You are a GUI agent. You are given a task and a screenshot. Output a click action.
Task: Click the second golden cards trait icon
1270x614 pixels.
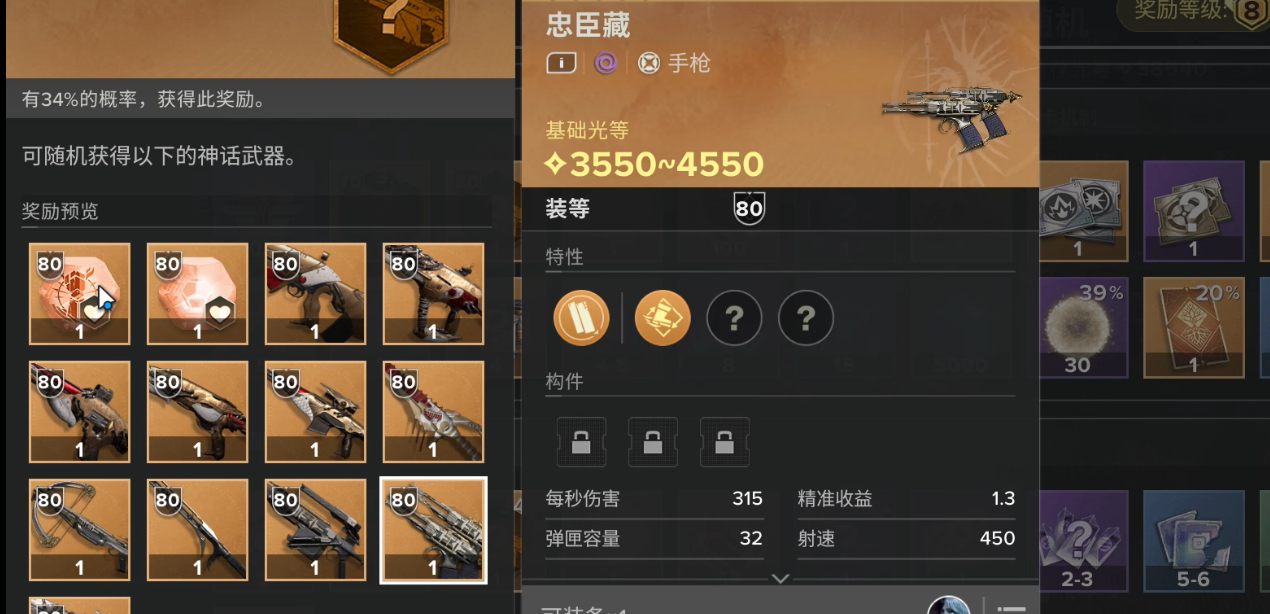662,318
